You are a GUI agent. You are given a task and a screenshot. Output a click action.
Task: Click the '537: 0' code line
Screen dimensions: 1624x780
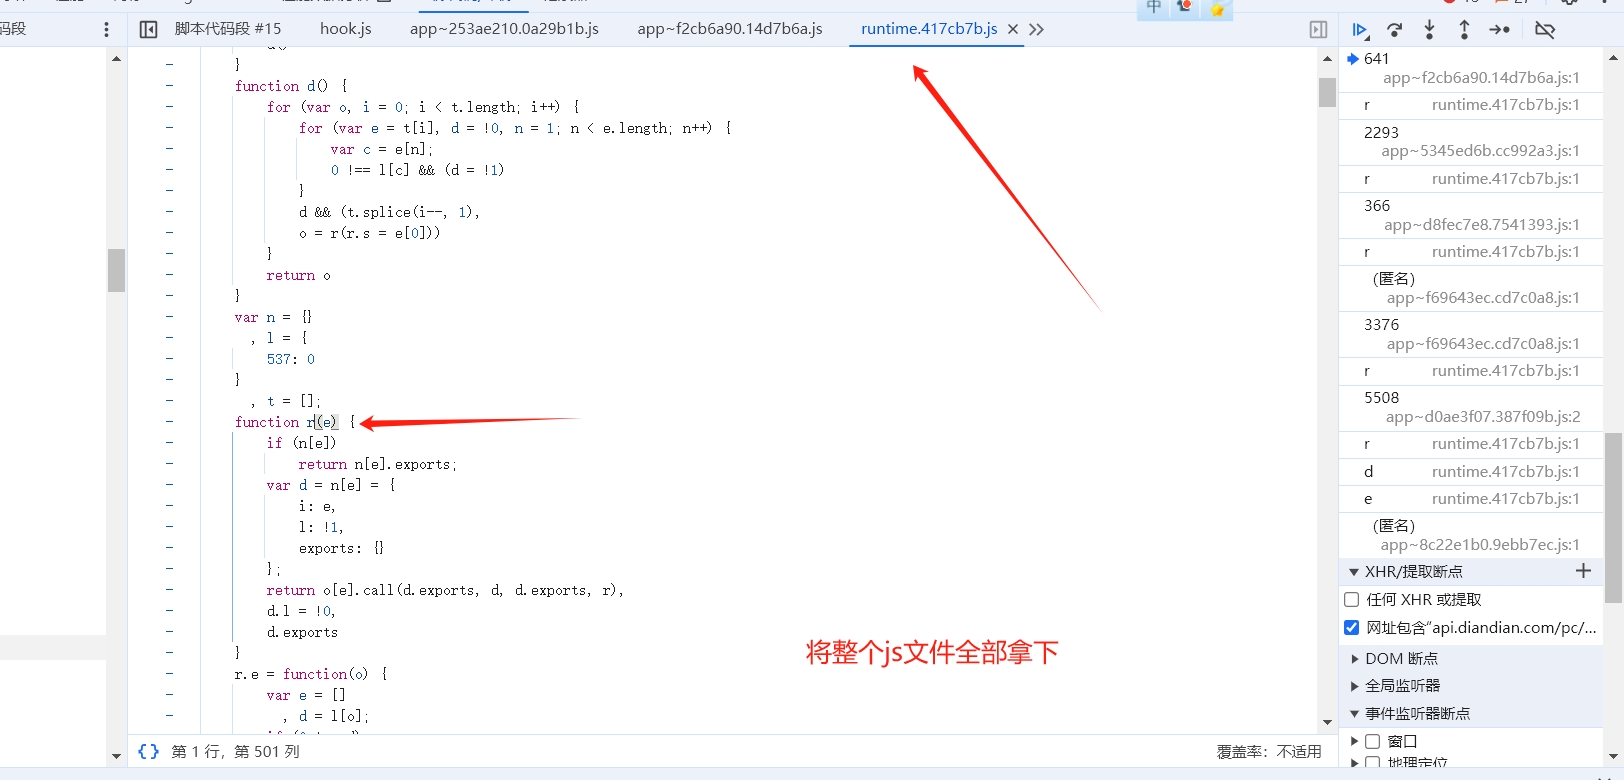pyautogui.click(x=291, y=359)
